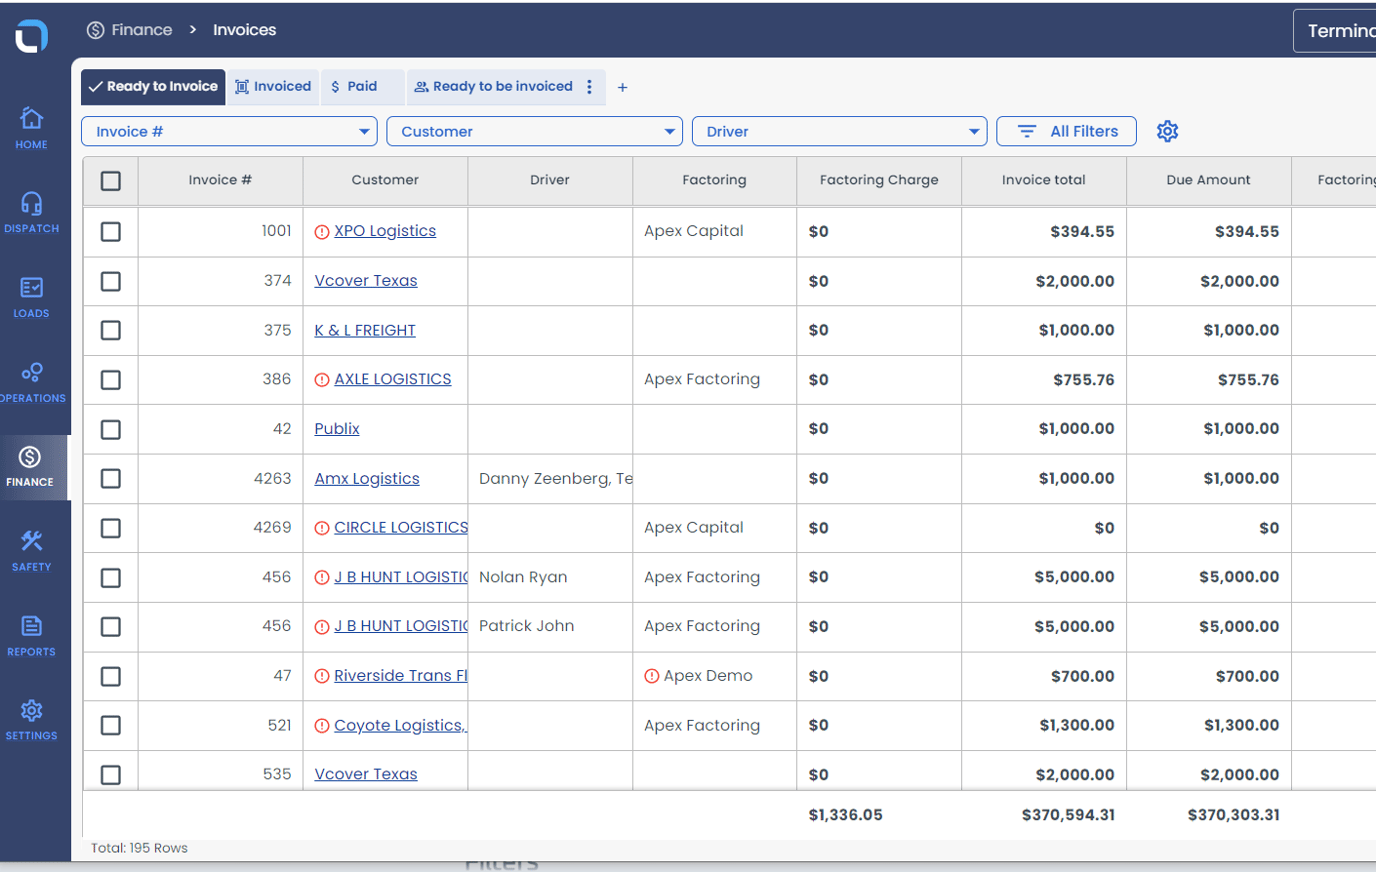This screenshot has height=872, width=1376.
Task: Open the Safety section in sidebar
Action: [31, 551]
